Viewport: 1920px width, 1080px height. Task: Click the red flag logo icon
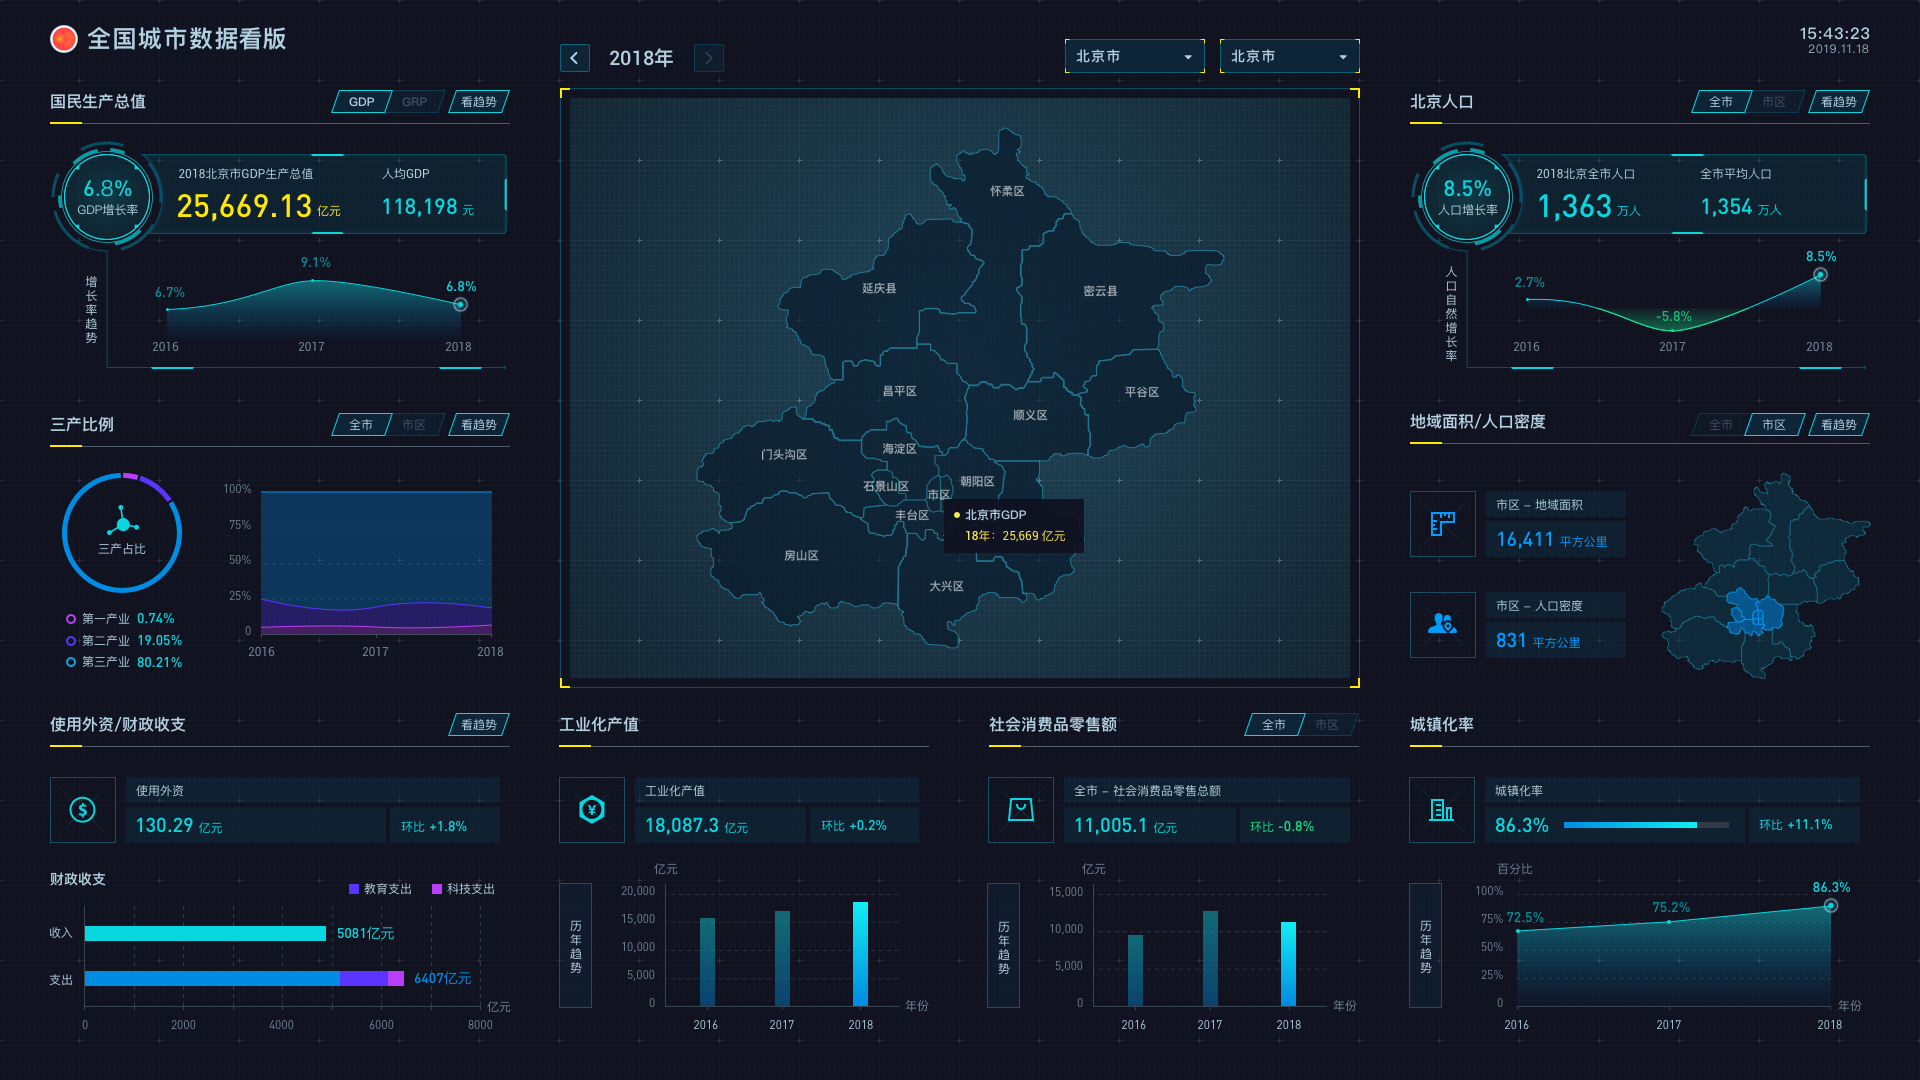coord(64,39)
